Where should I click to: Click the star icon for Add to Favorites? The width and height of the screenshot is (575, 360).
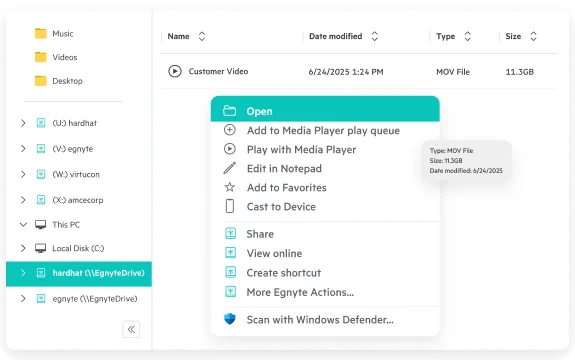(x=230, y=187)
